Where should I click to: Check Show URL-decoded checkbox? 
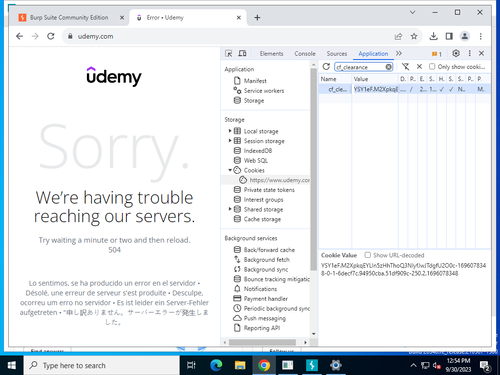coord(367,255)
